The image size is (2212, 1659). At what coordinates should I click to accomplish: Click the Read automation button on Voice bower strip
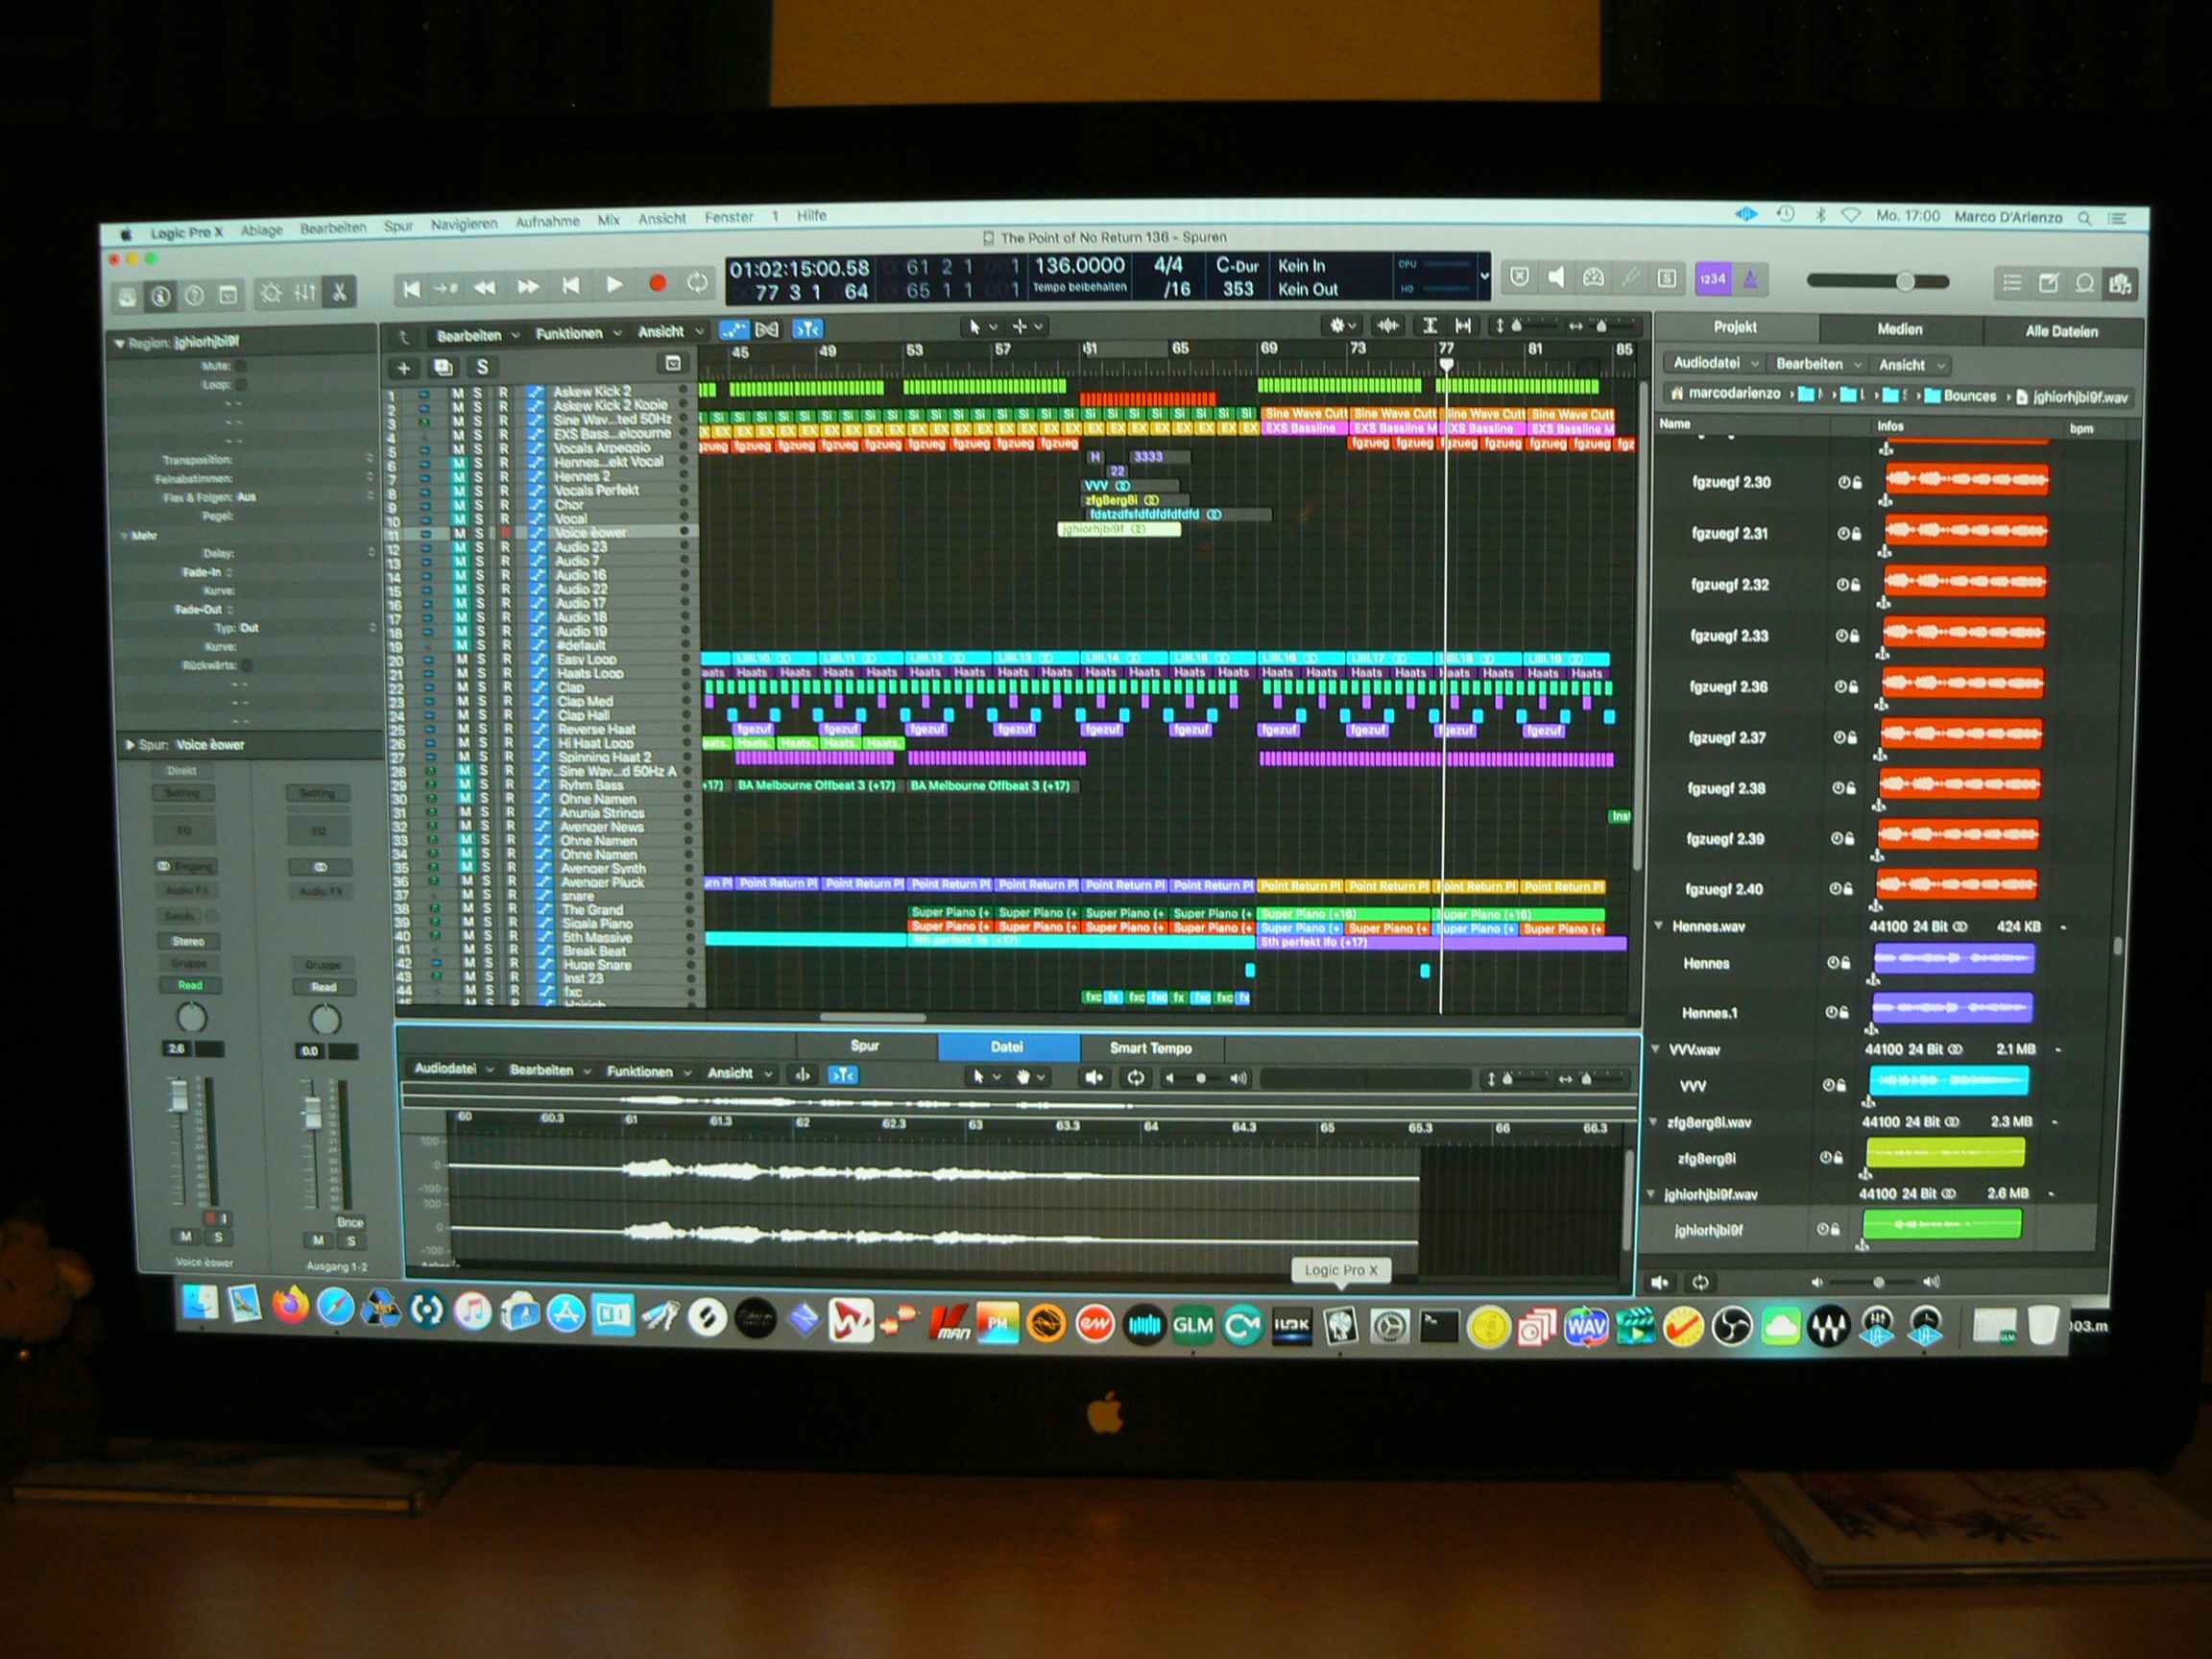190,985
